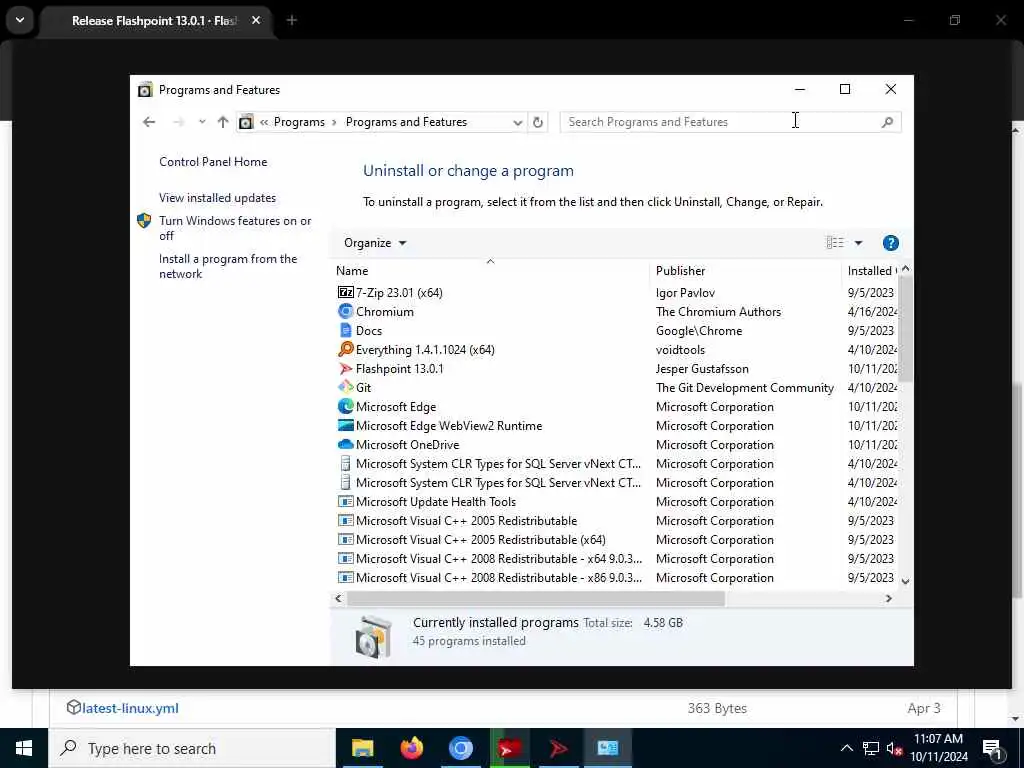Open the notification center icon

point(992,749)
